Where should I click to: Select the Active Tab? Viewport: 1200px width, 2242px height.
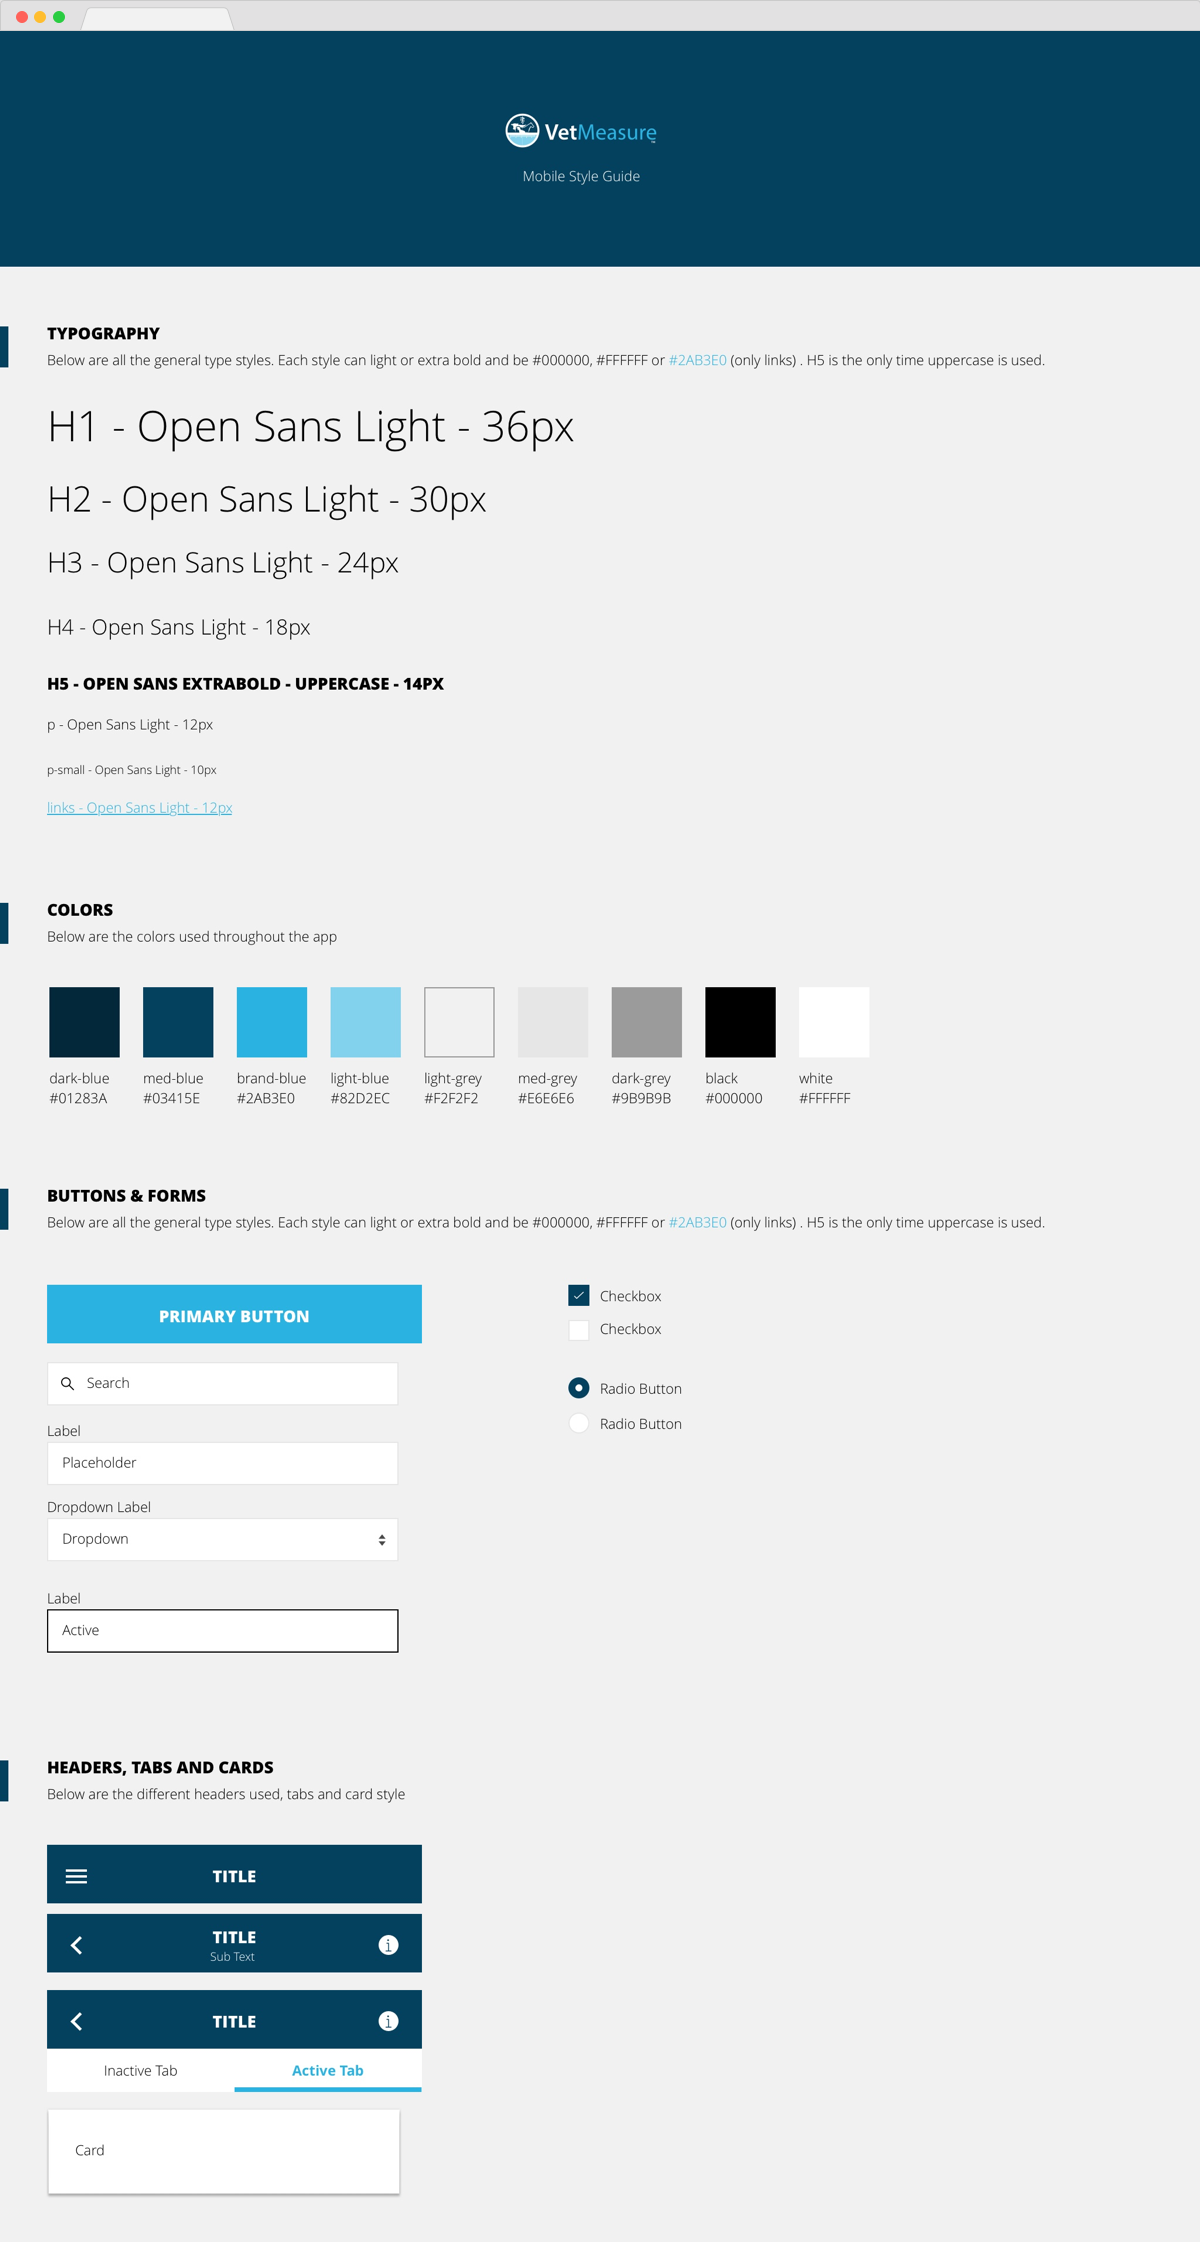tap(328, 2070)
